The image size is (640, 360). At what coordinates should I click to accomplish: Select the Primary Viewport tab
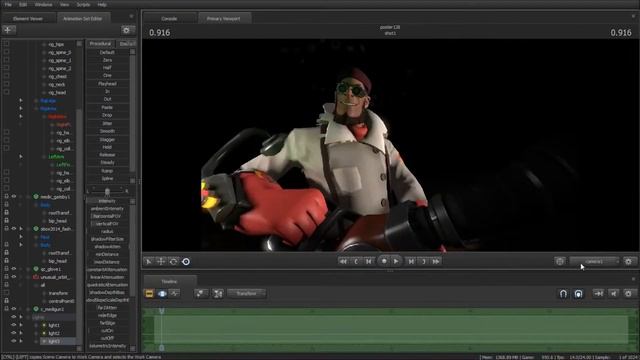[223, 18]
